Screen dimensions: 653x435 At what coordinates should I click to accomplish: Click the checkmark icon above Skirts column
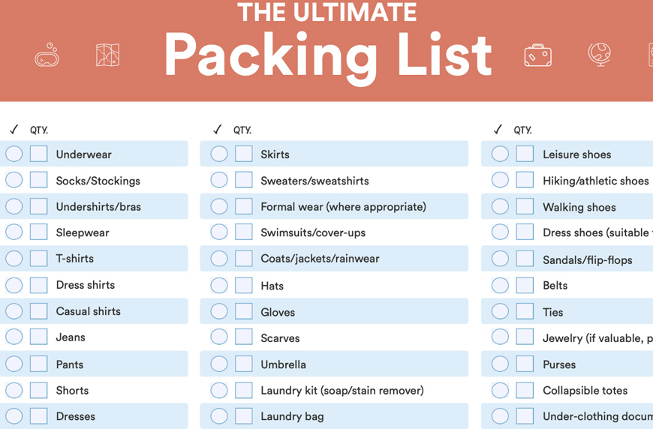[217, 129]
